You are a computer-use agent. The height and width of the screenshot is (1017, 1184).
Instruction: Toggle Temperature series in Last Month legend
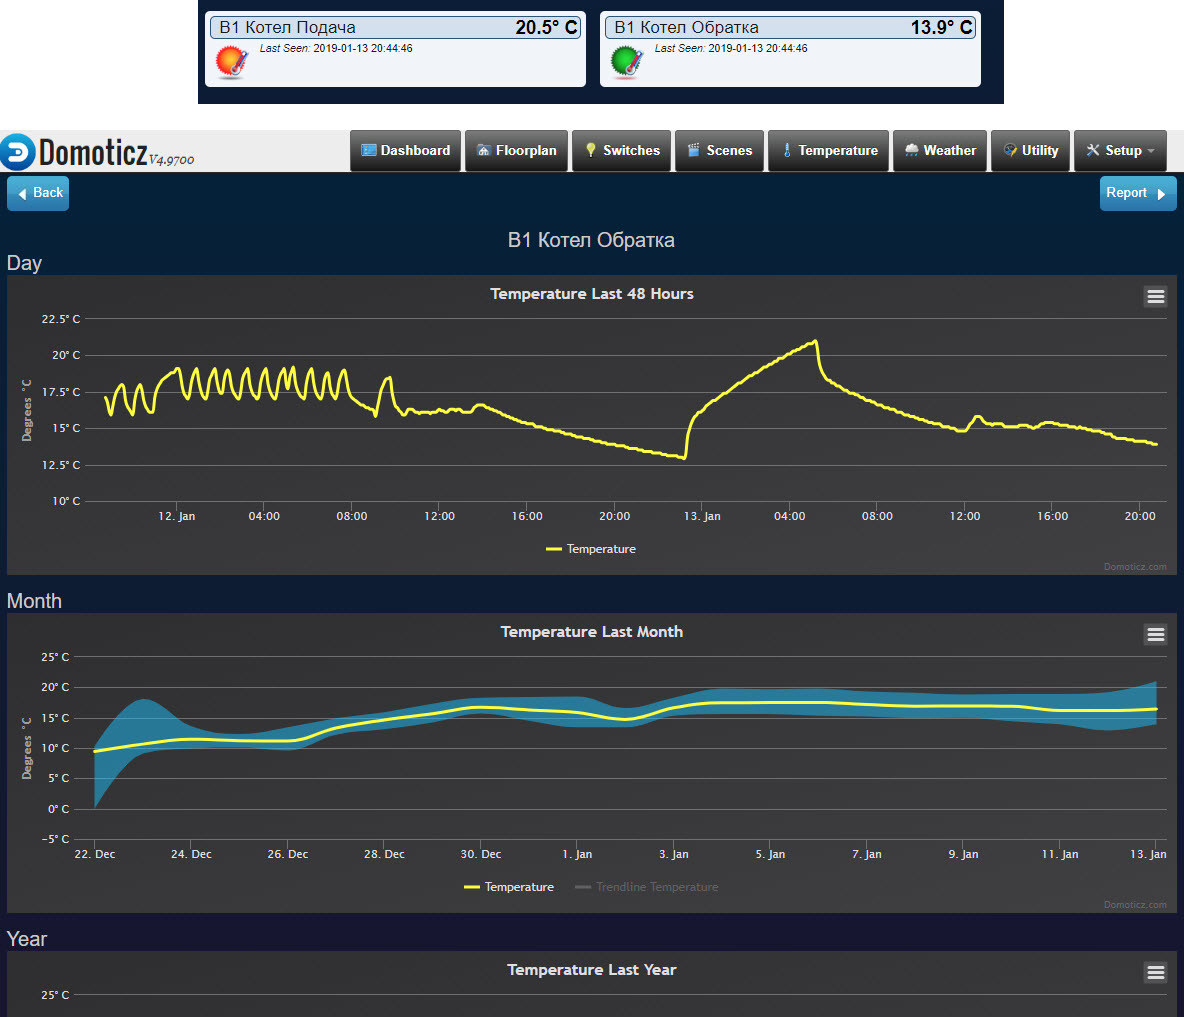(509, 887)
